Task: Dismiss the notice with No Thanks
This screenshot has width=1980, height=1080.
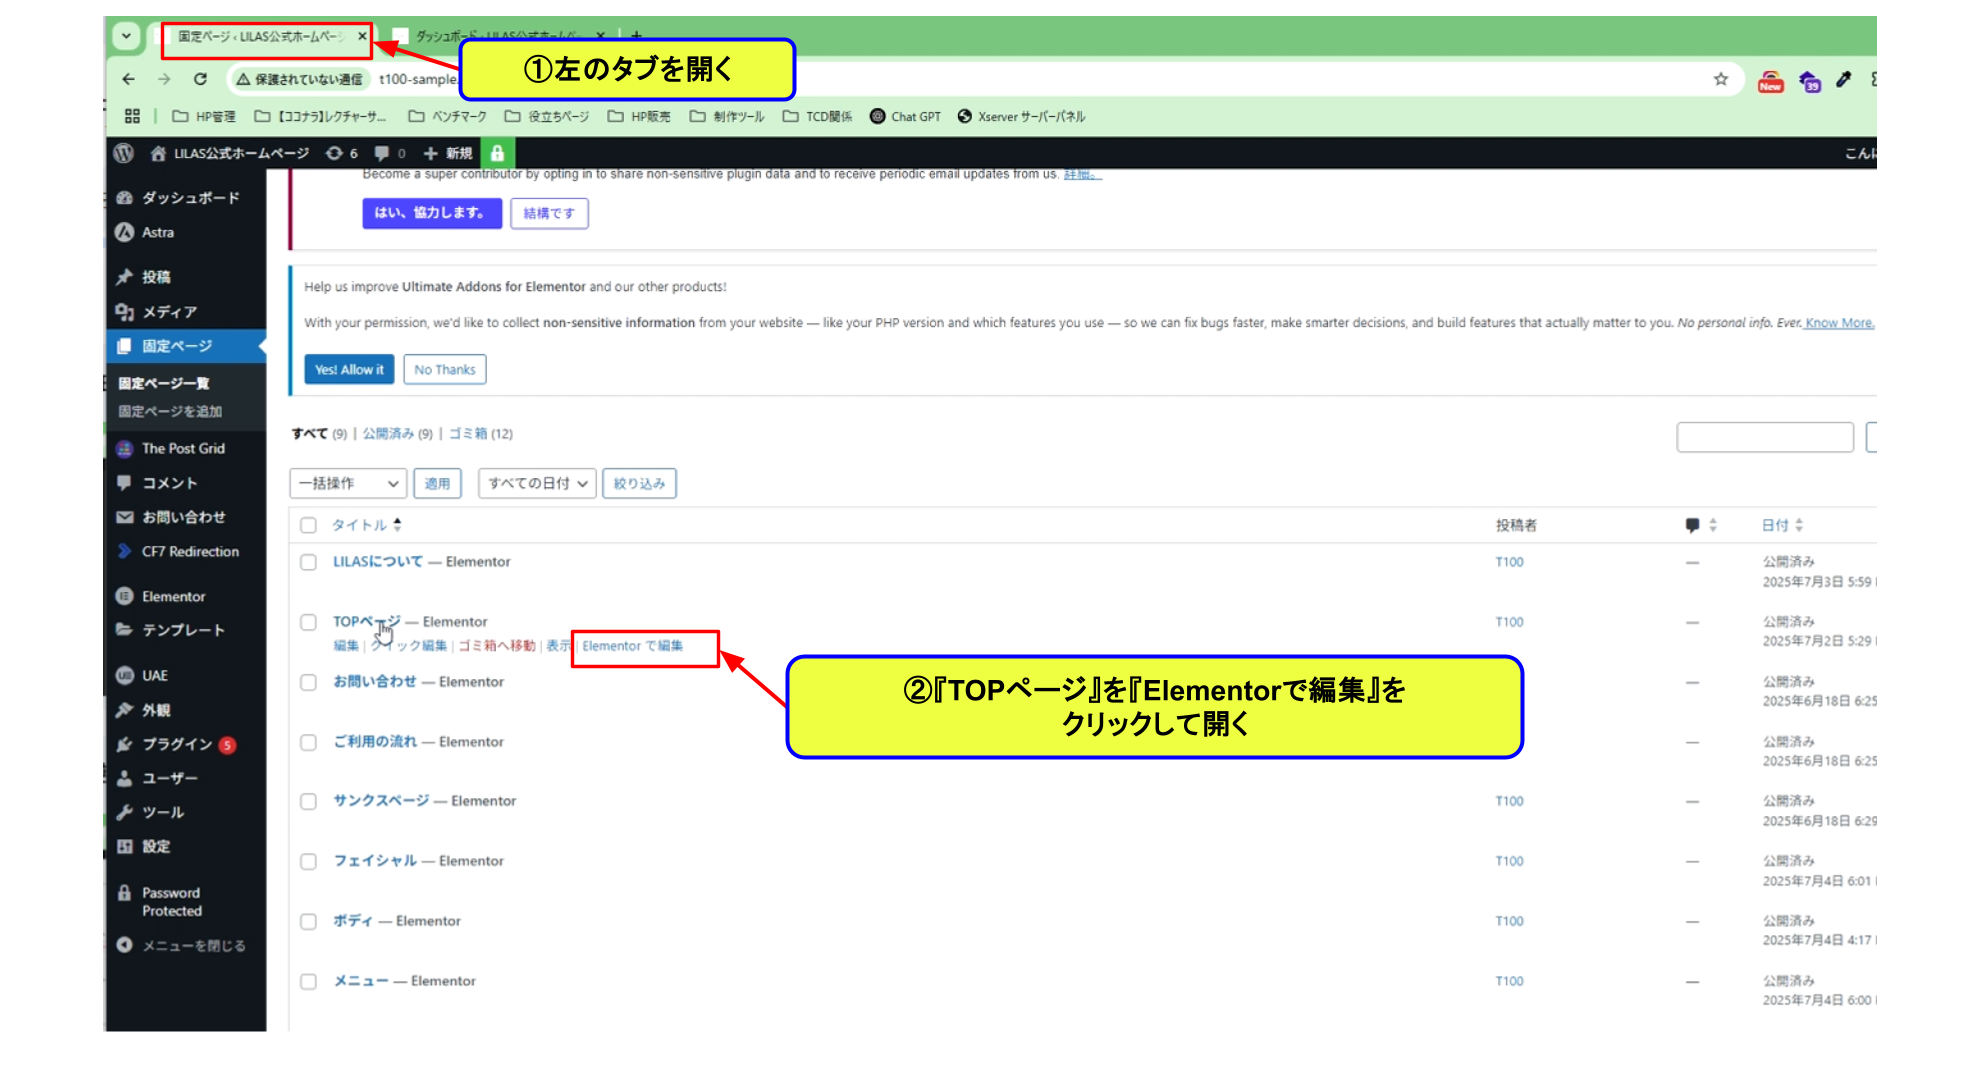Action: pyautogui.click(x=445, y=369)
